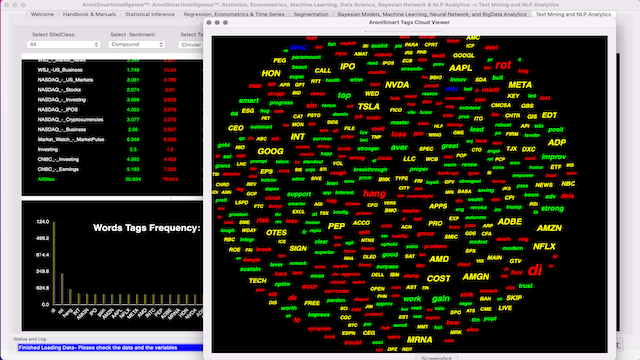This screenshot has width=640, height=360.
Task: Select the NASDAQ_-_Cryptocurrencies row
Action: (x=112, y=120)
